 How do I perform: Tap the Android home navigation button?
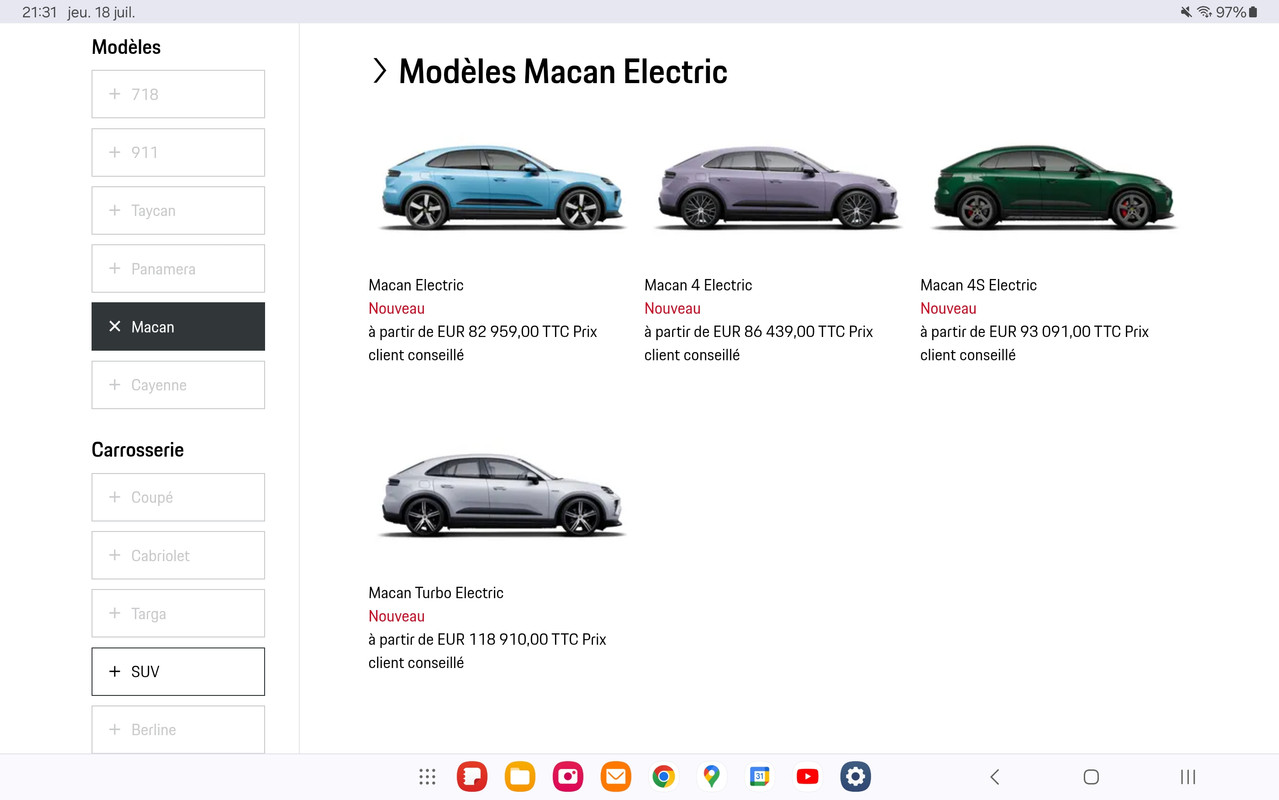pos(1091,777)
